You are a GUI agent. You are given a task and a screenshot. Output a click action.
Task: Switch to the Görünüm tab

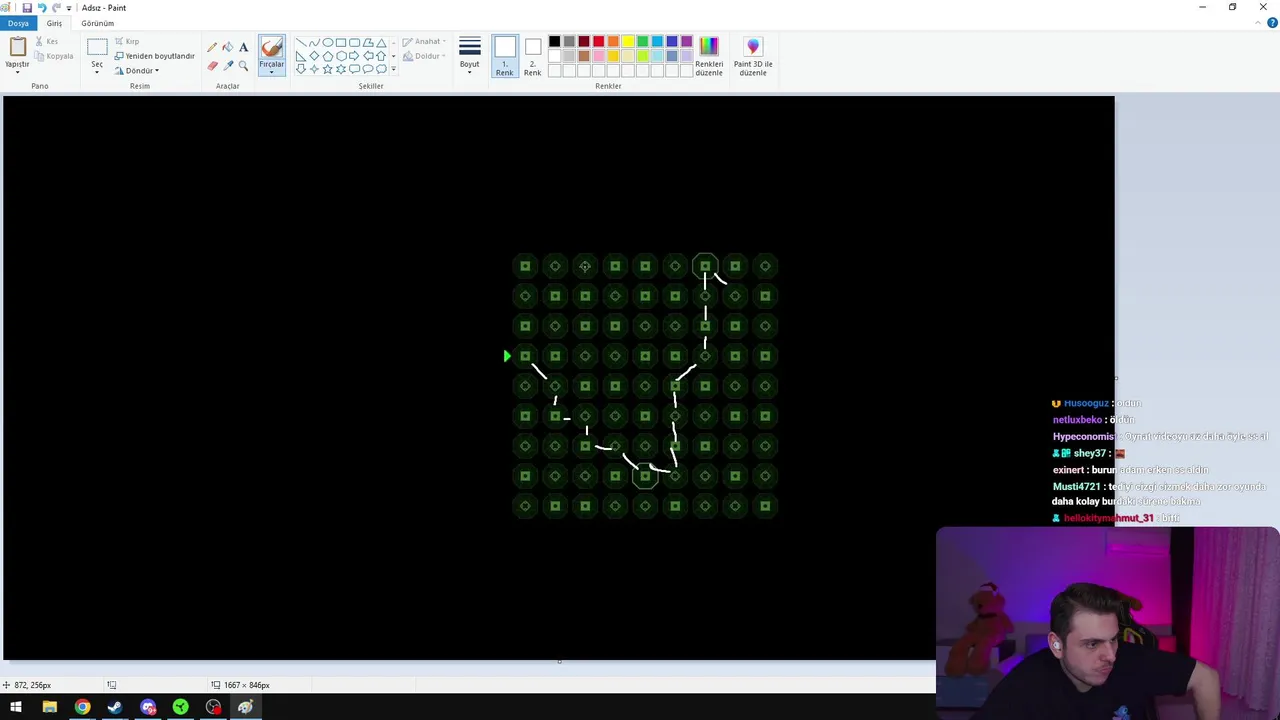click(98, 23)
